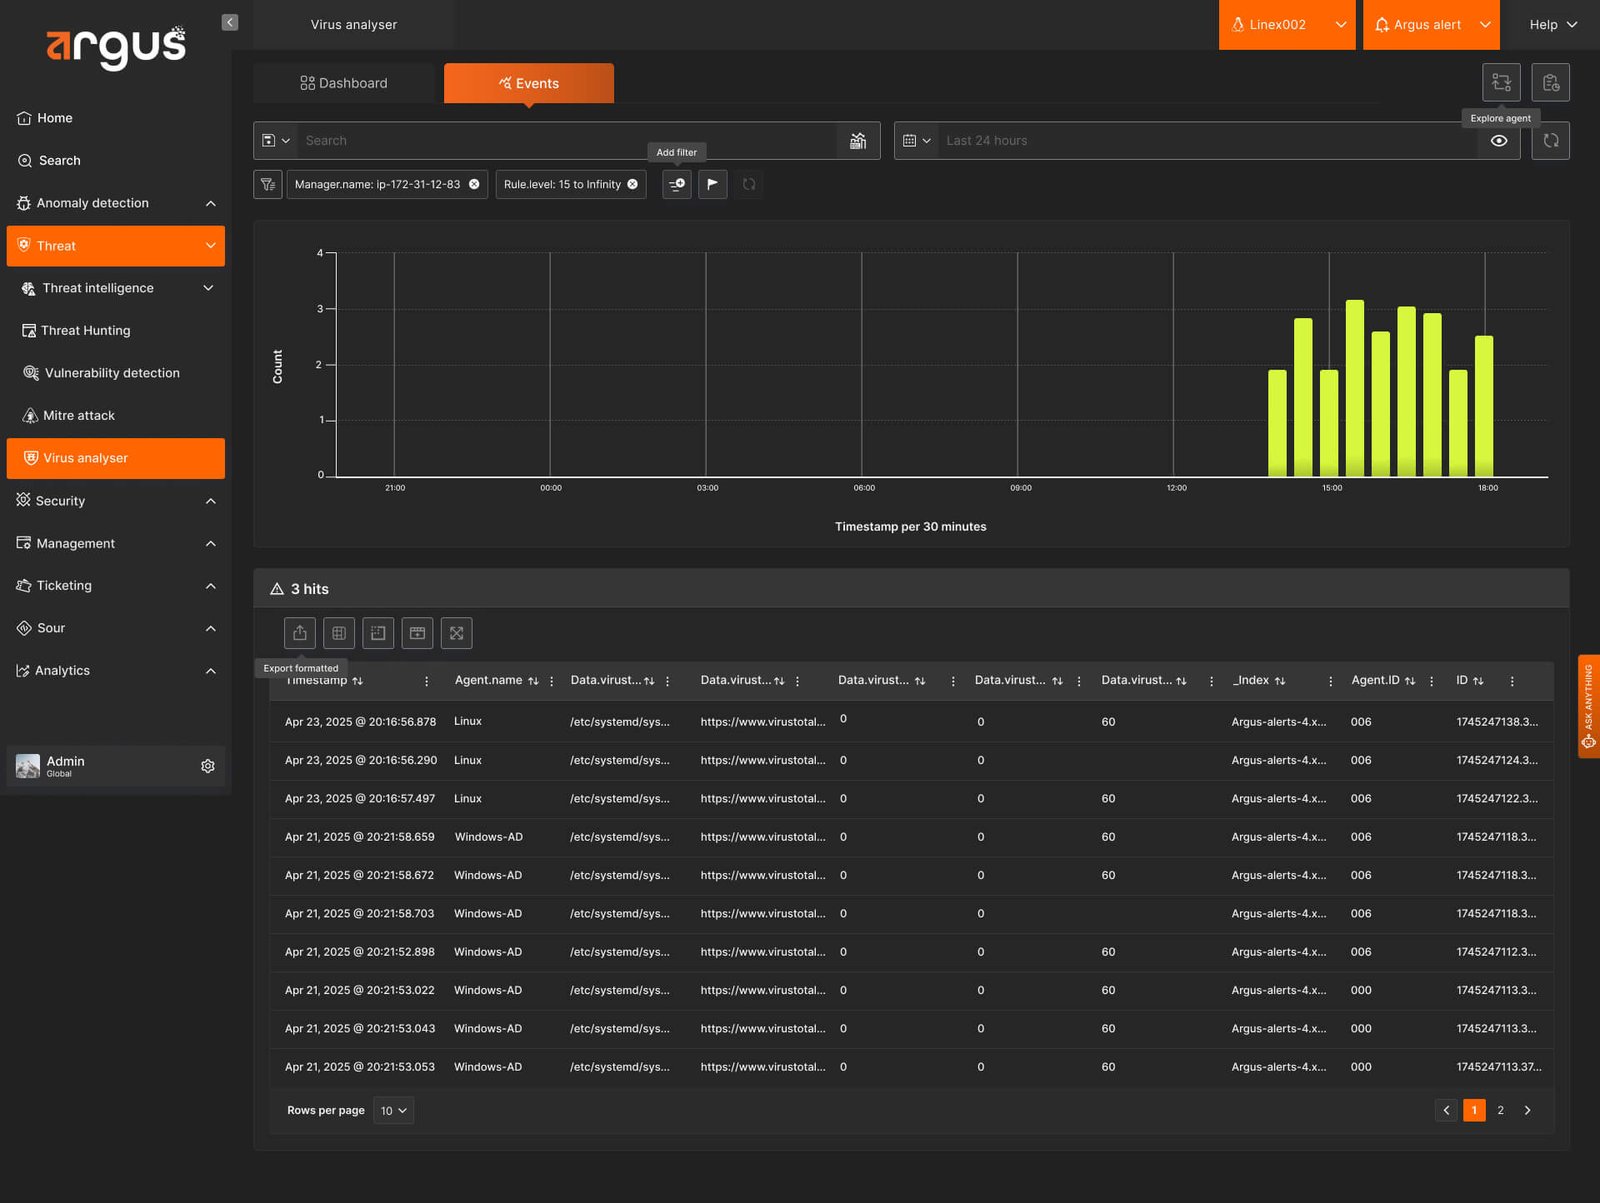Click the Search input field
Image resolution: width=1600 pixels, height=1203 pixels.
[569, 141]
